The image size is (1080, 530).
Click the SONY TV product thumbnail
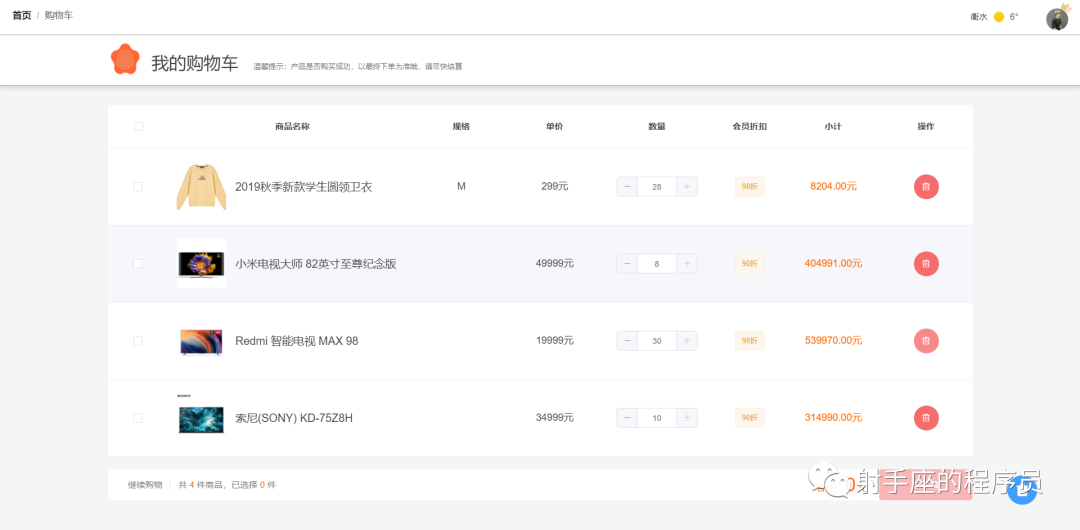coord(201,419)
